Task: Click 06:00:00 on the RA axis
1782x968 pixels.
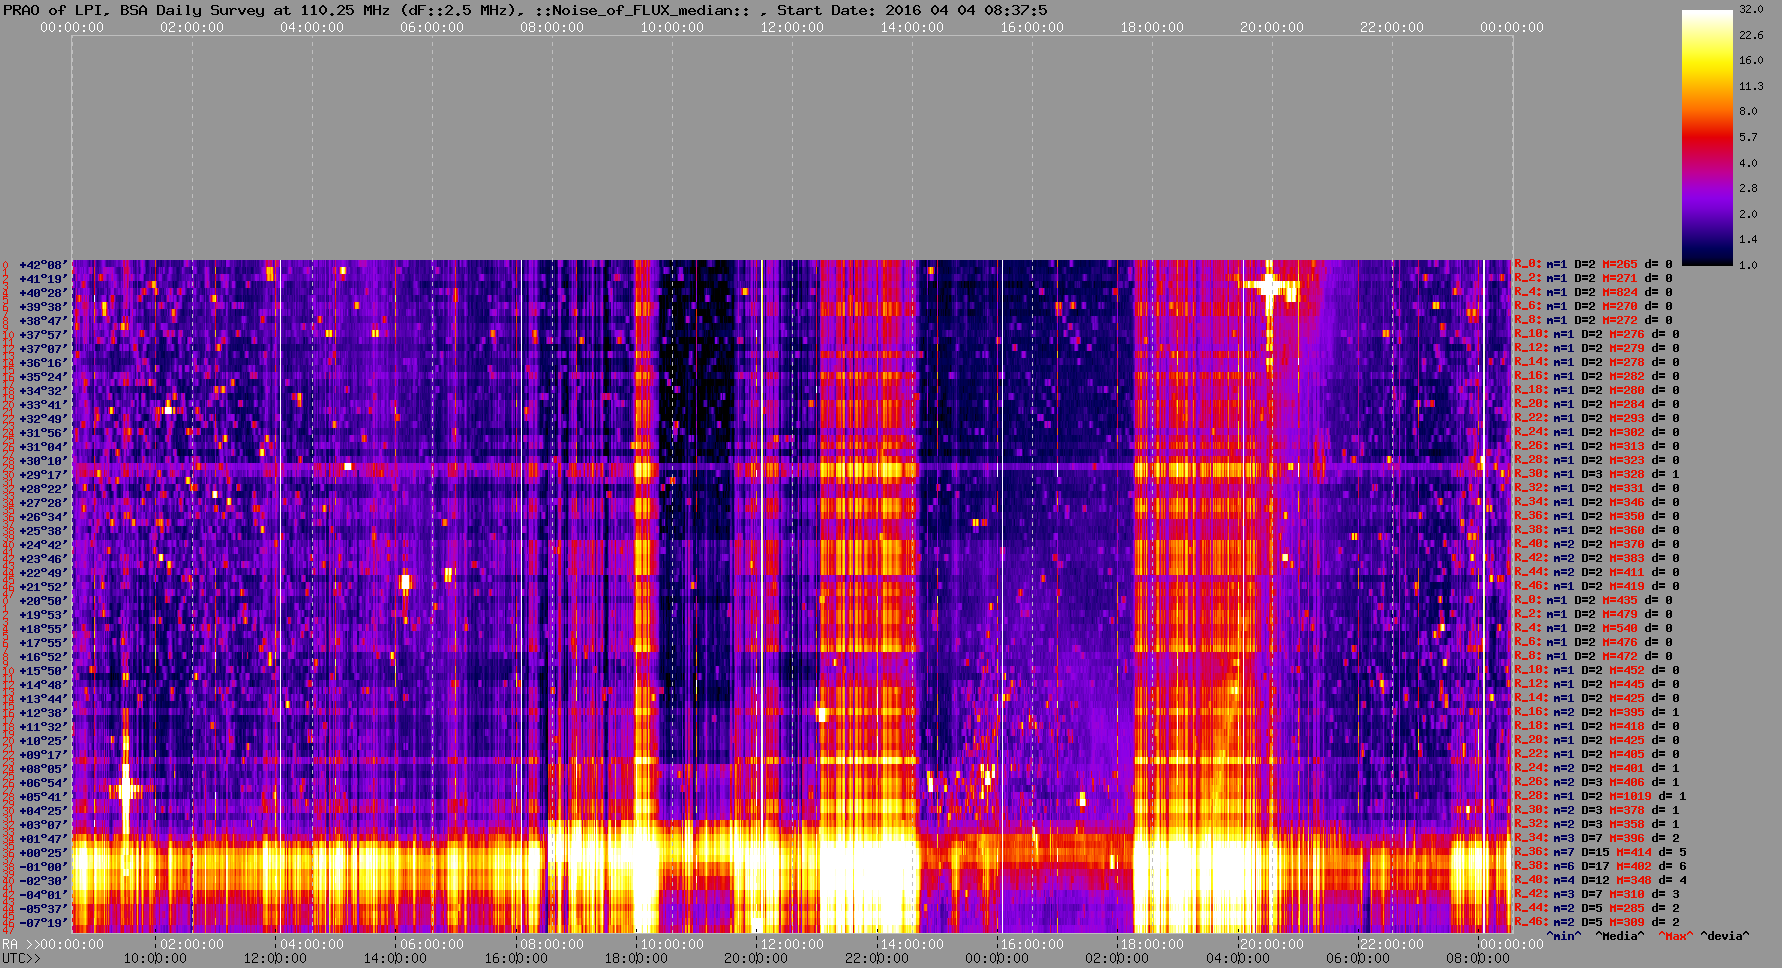Action: tap(432, 944)
